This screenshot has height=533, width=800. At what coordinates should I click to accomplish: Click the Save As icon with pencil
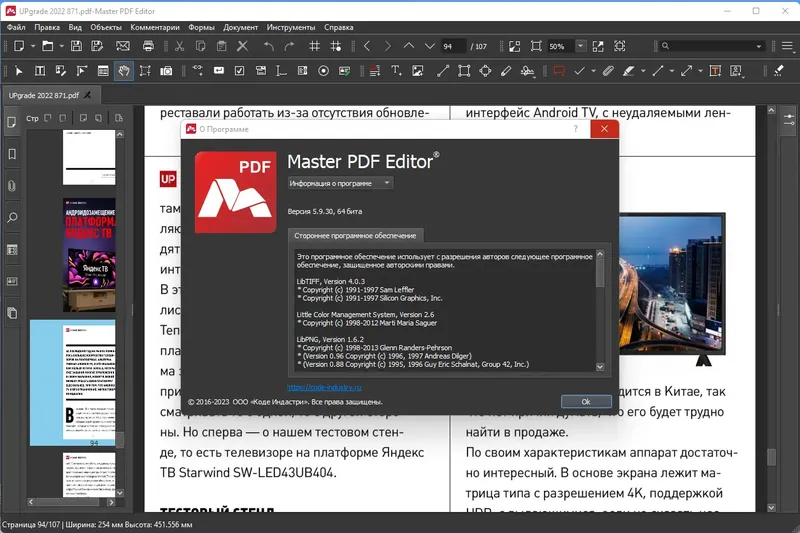(97, 46)
